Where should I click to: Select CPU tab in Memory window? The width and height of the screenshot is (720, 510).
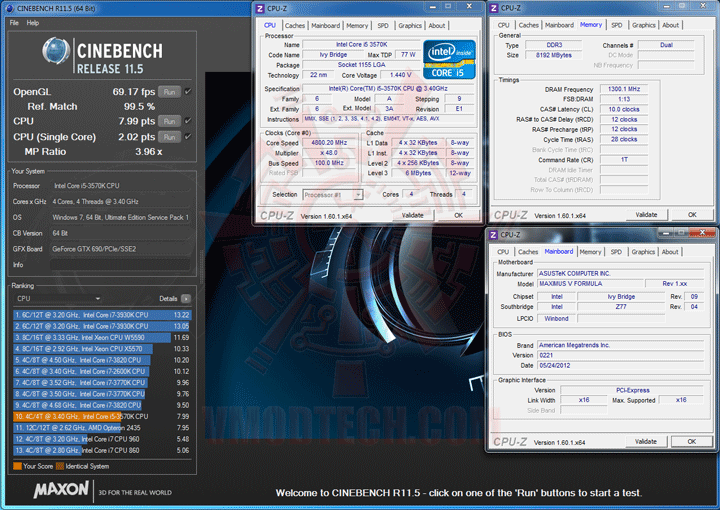[504, 25]
